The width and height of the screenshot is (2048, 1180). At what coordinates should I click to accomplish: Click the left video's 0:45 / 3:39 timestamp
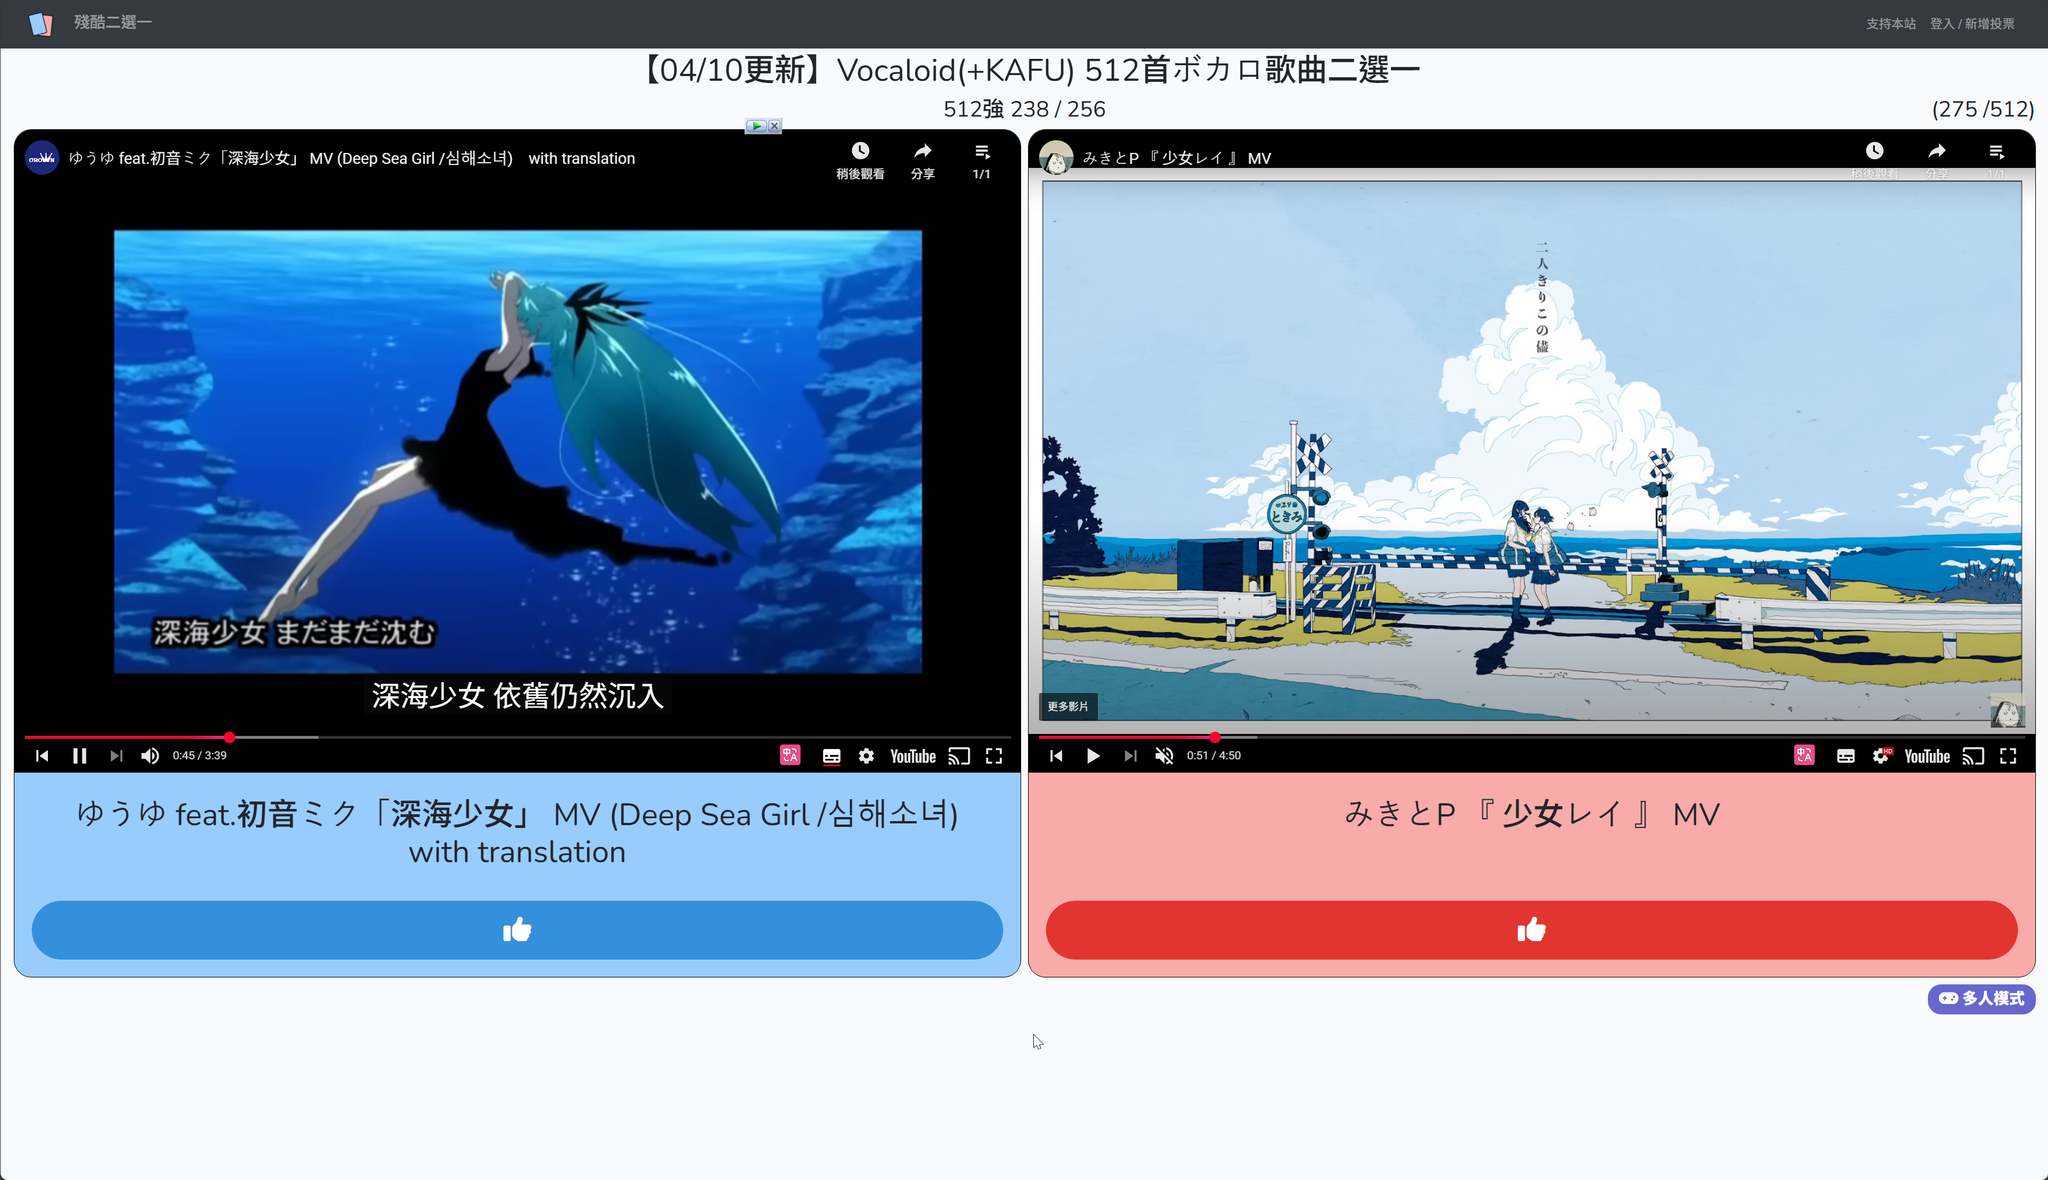coord(200,756)
